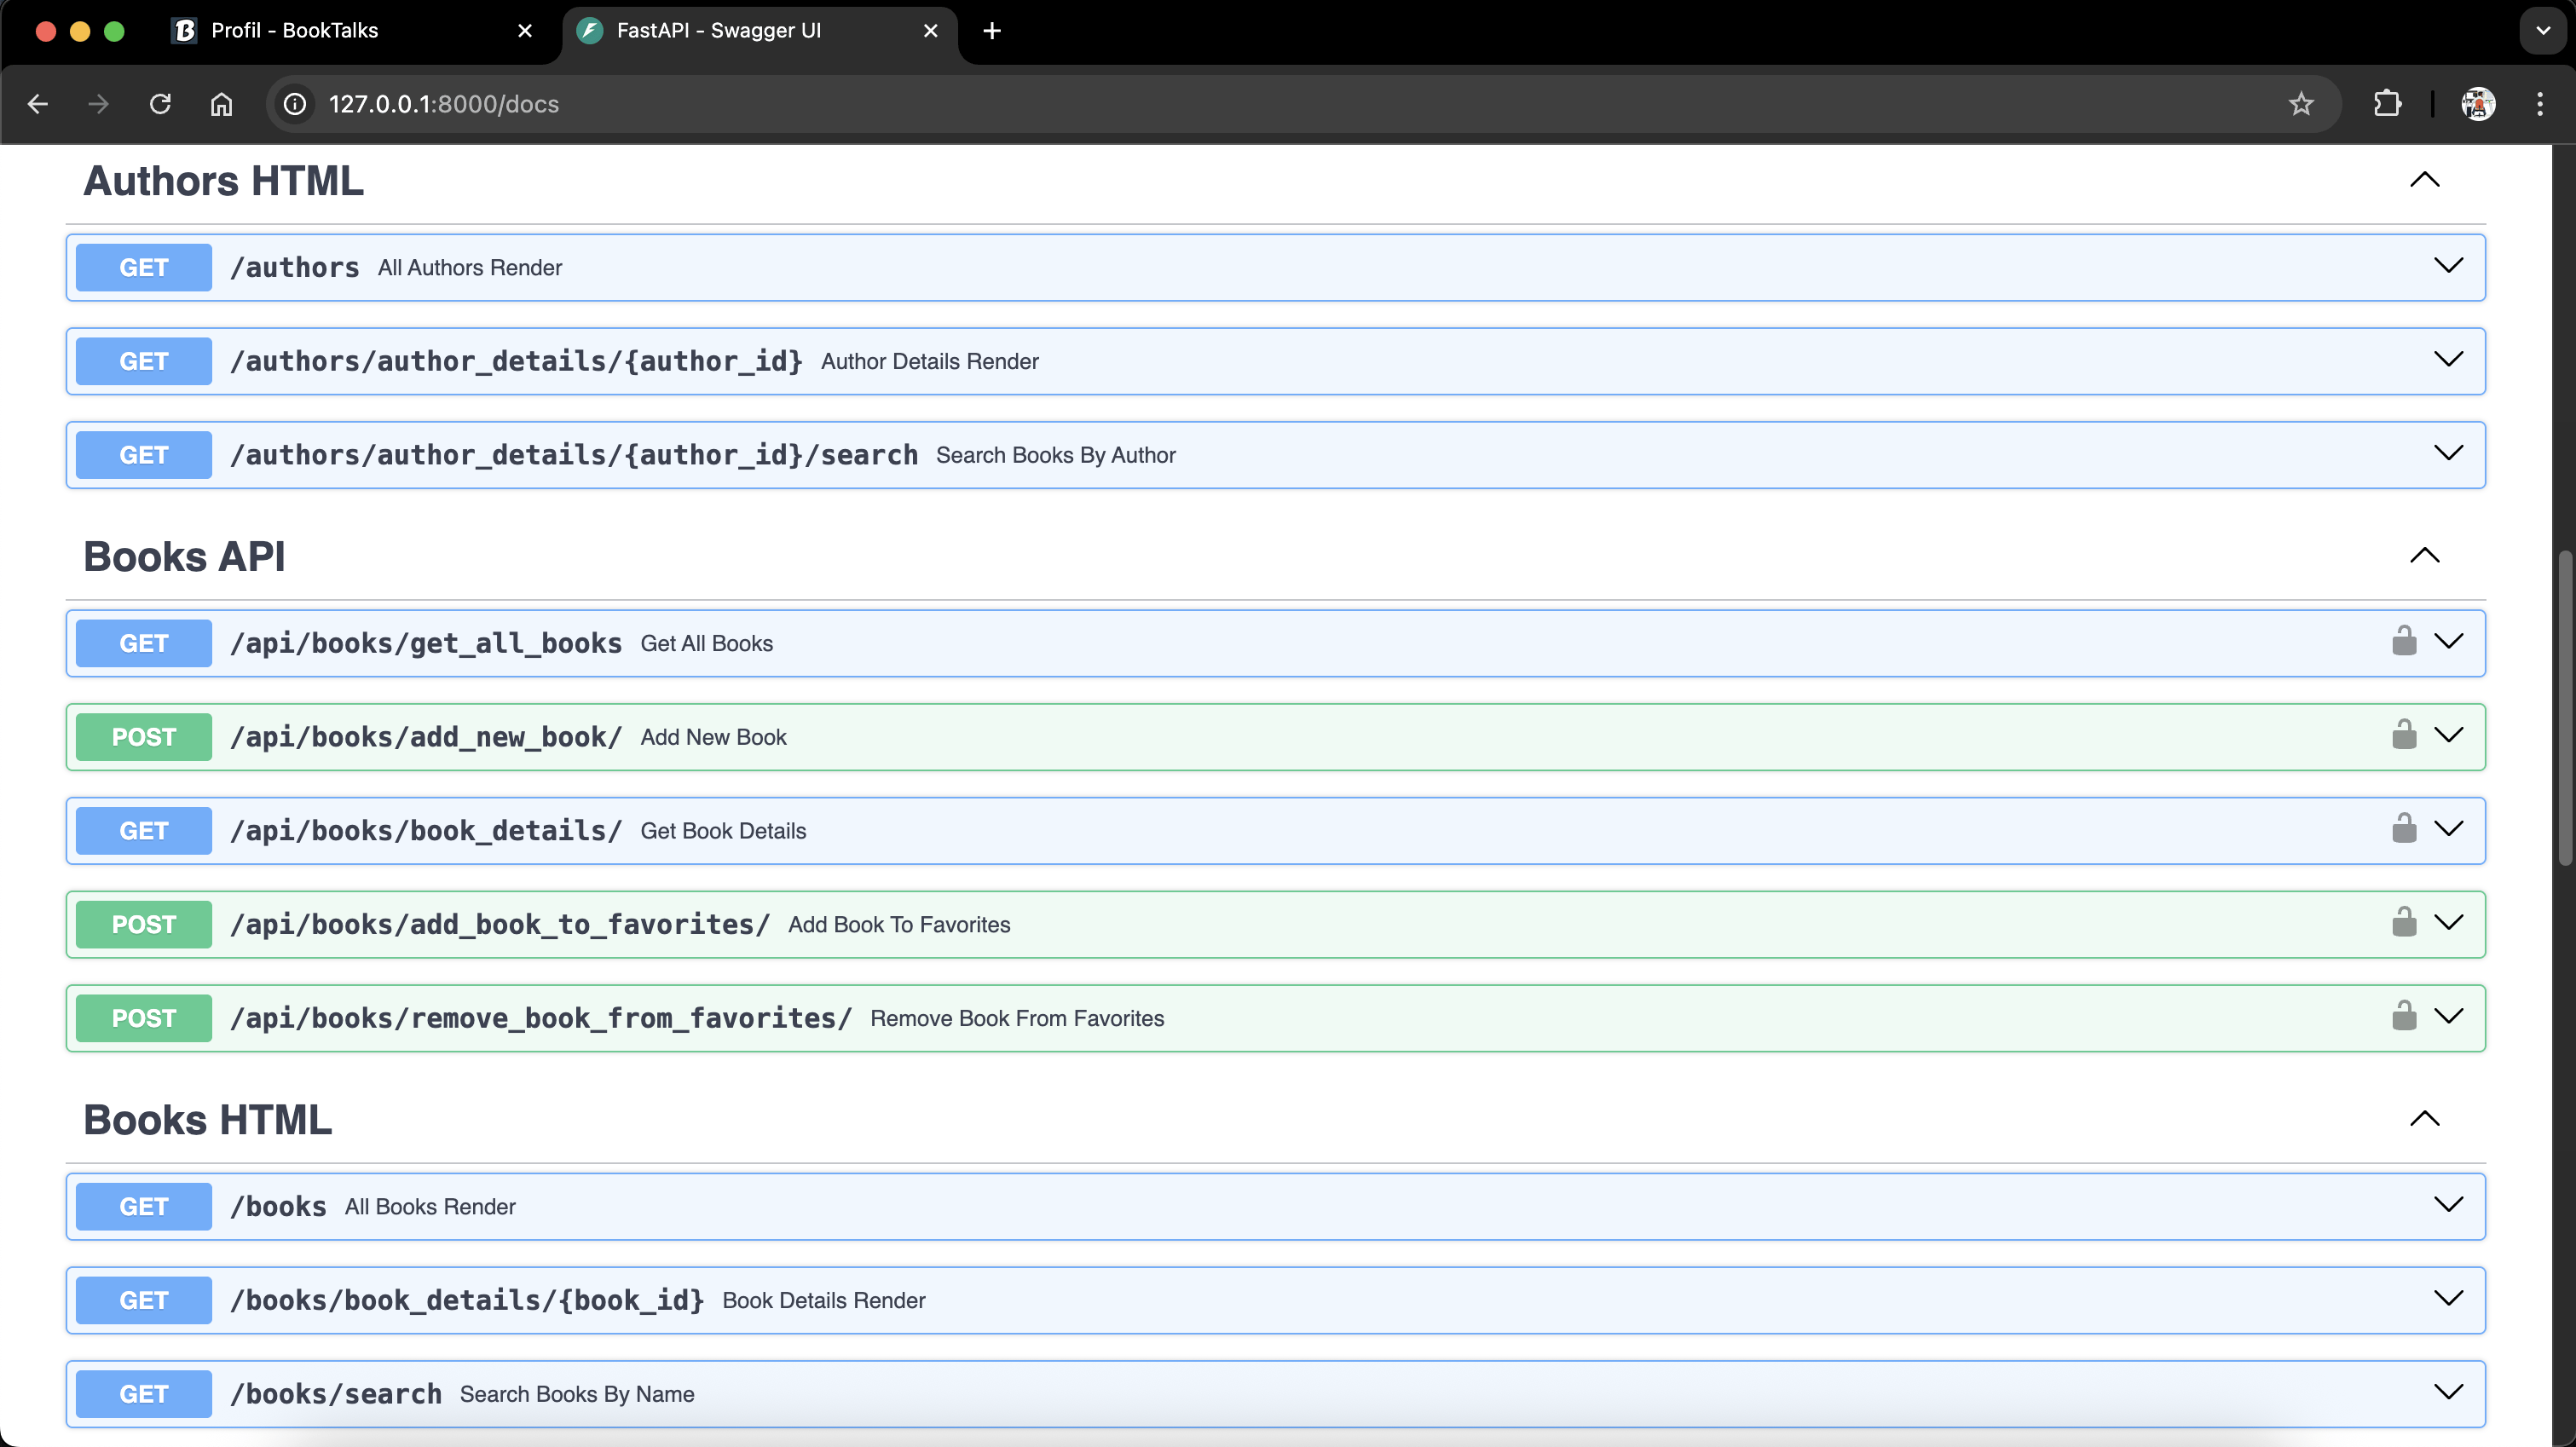2576x1447 pixels.
Task: Open the Chrome profile avatar
Action: click(2477, 104)
